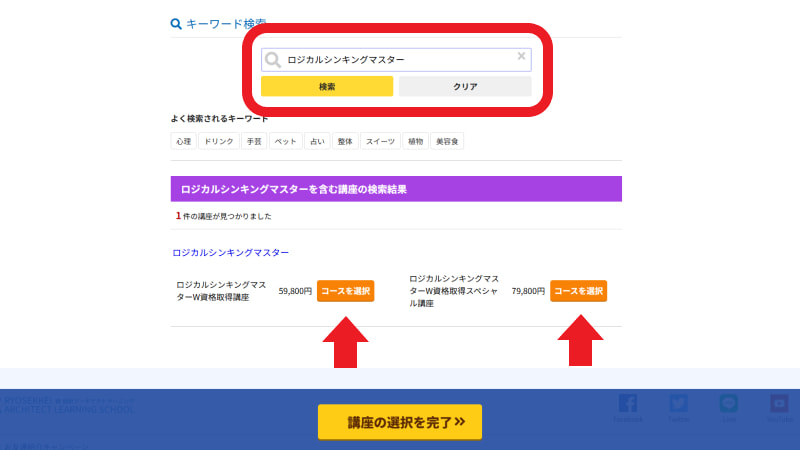Choose course button for 59,800円 W資格取得講座
The height and width of the screenshot is (450, 800).
click(x=345, y=291)
